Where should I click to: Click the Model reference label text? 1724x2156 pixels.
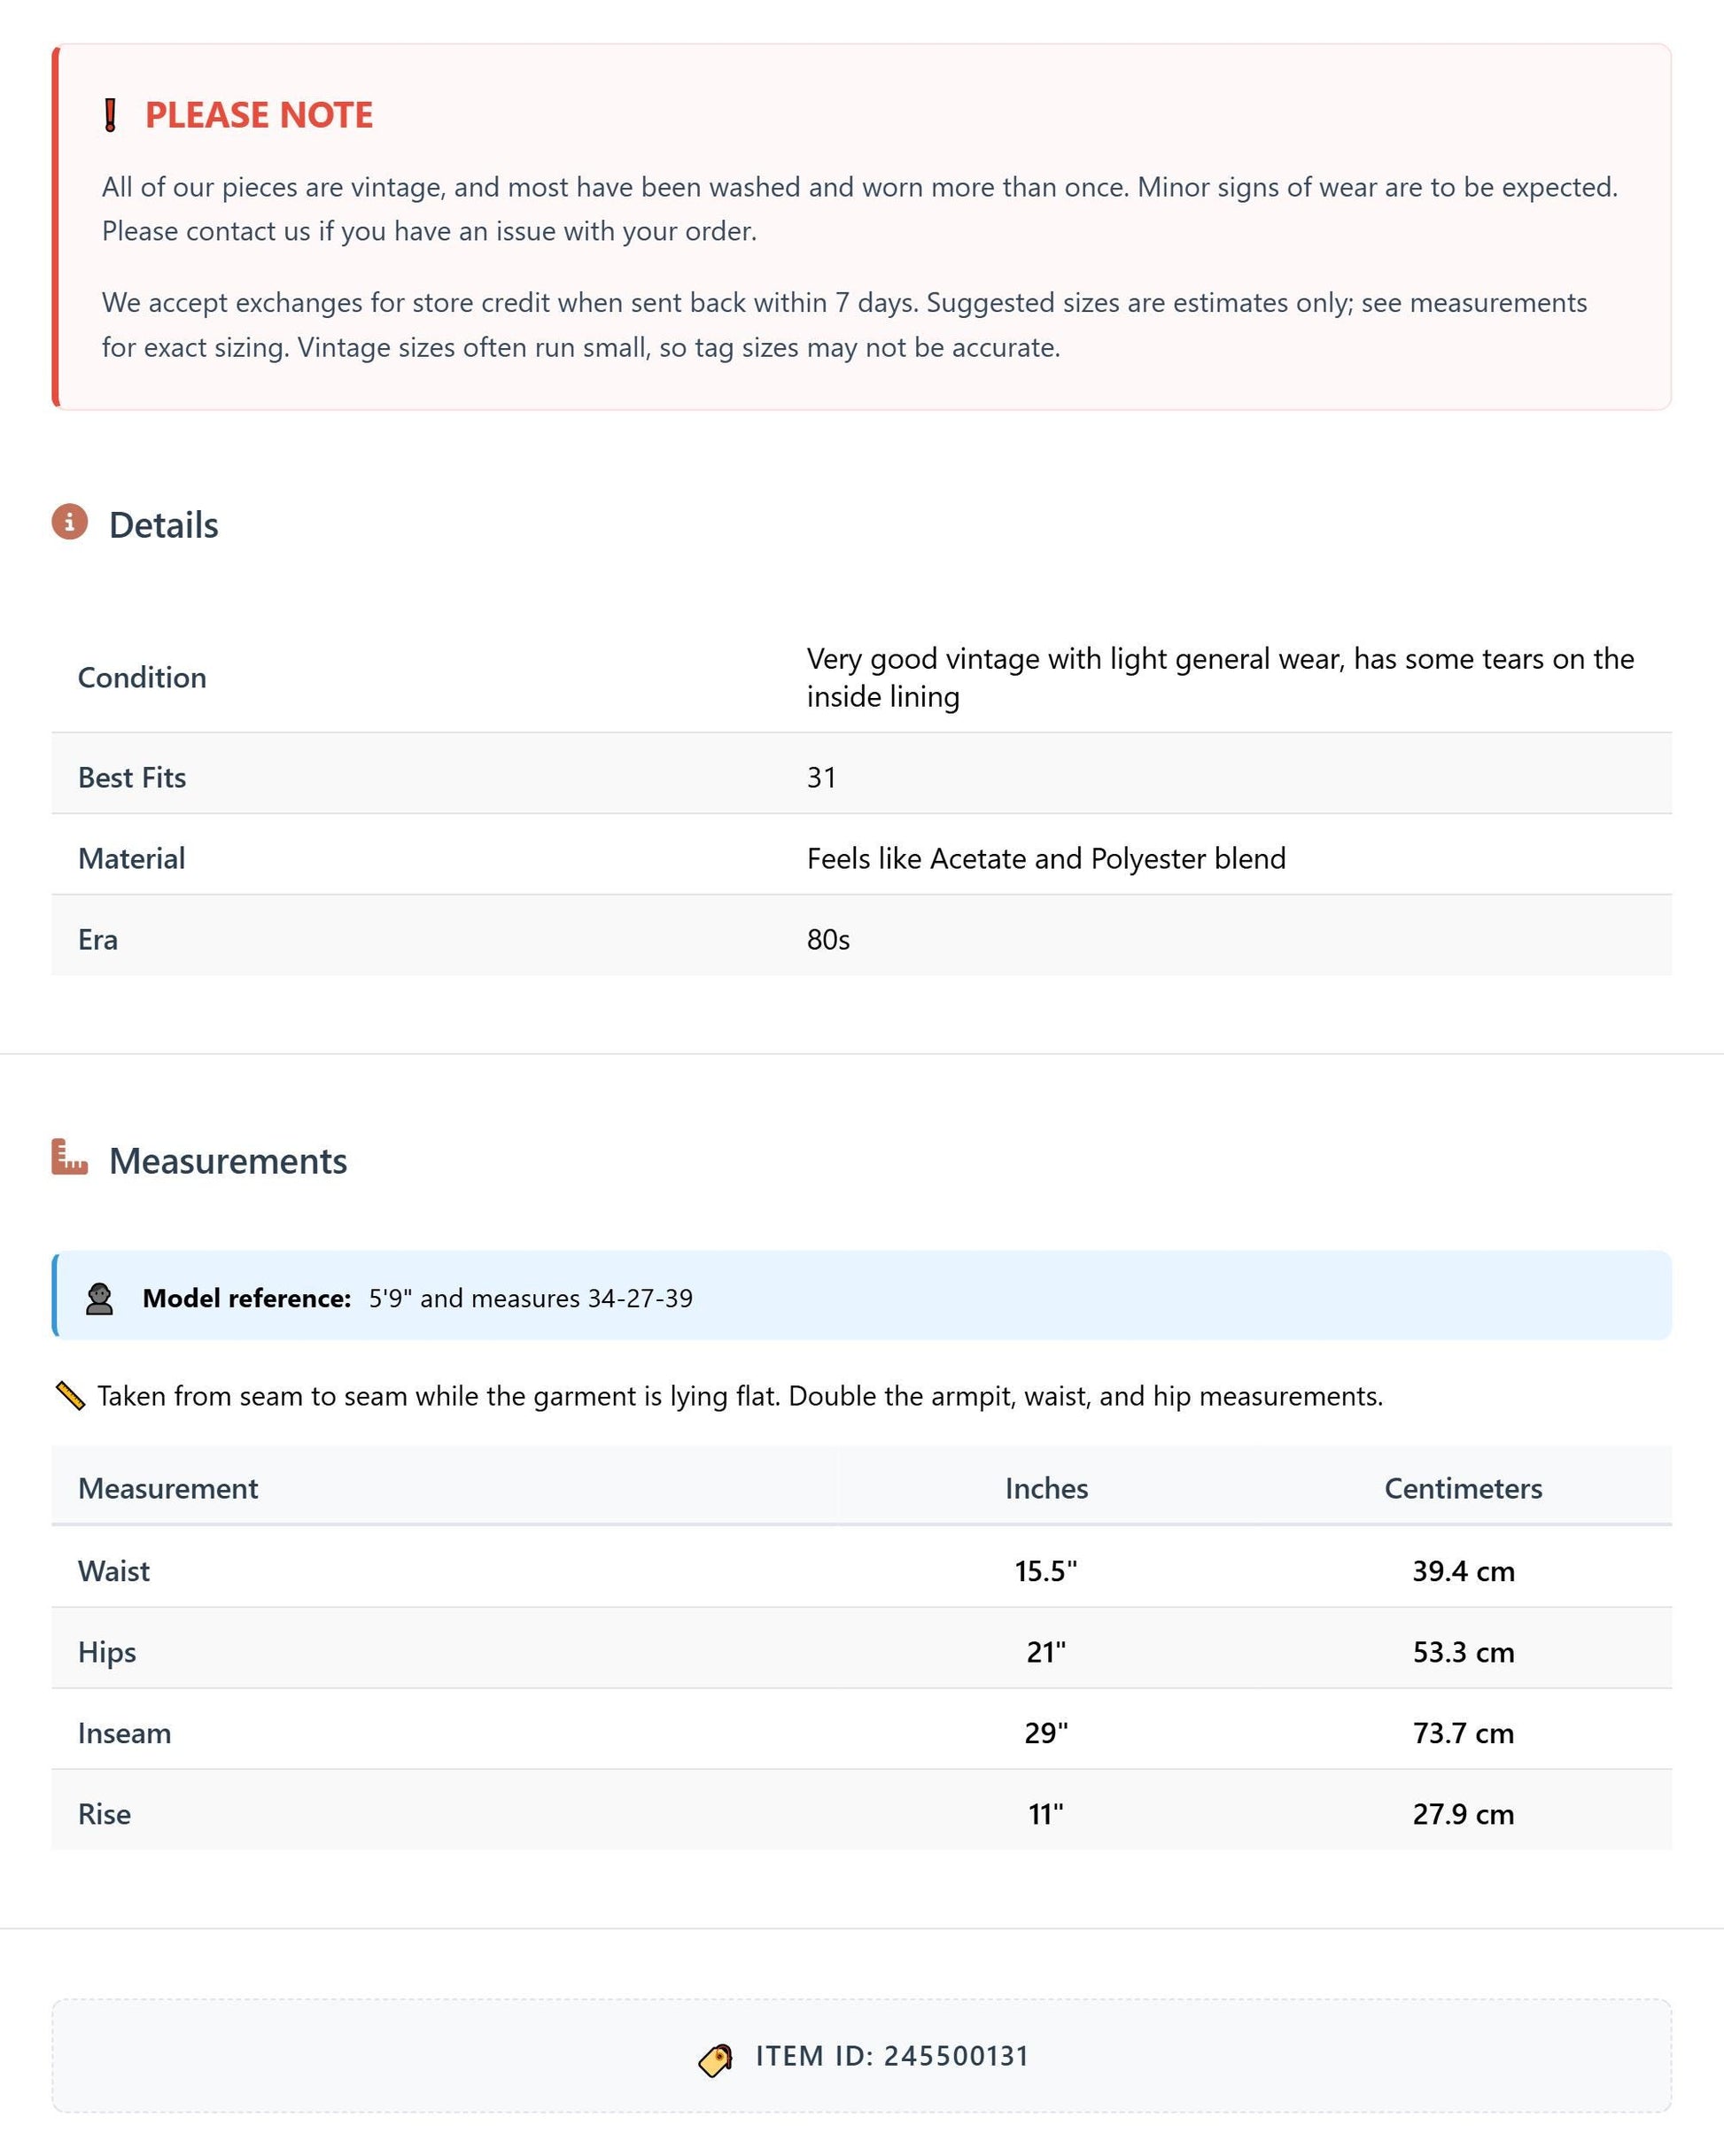click(x=247, y=1298)
